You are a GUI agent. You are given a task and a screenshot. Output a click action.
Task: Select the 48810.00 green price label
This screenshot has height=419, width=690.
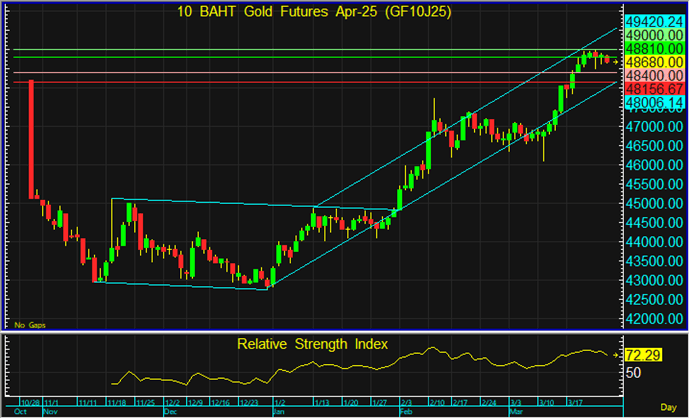(x=654, y=48)
